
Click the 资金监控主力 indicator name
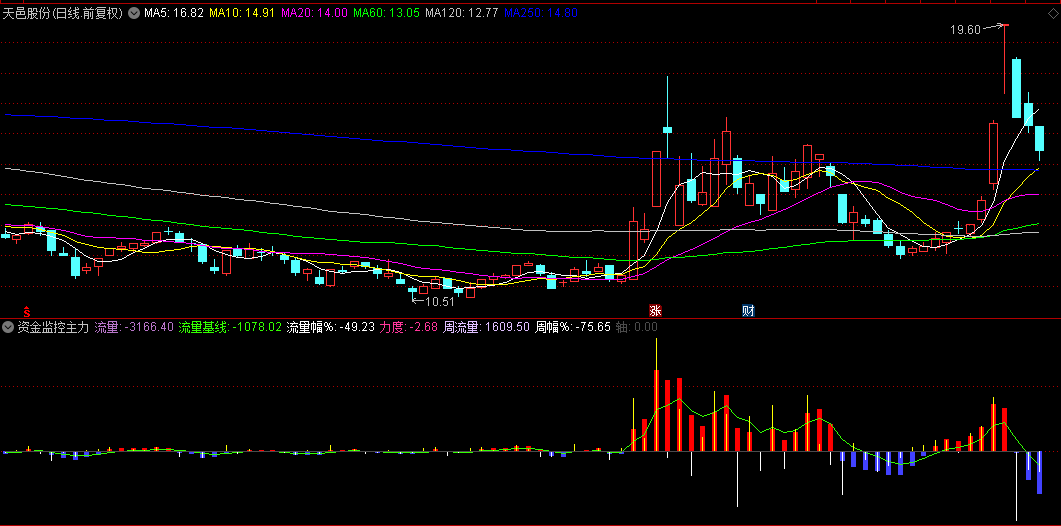53,328
